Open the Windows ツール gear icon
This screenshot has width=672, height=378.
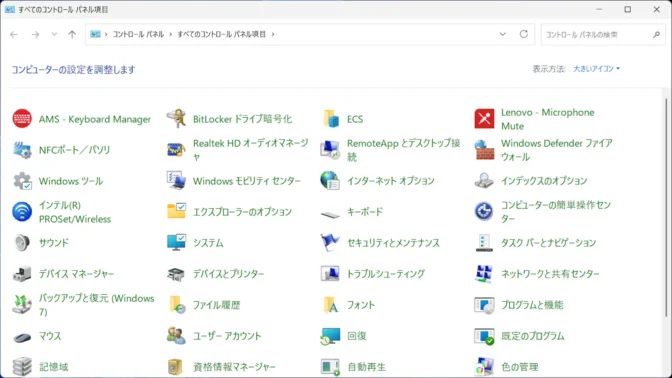point(22,181)
